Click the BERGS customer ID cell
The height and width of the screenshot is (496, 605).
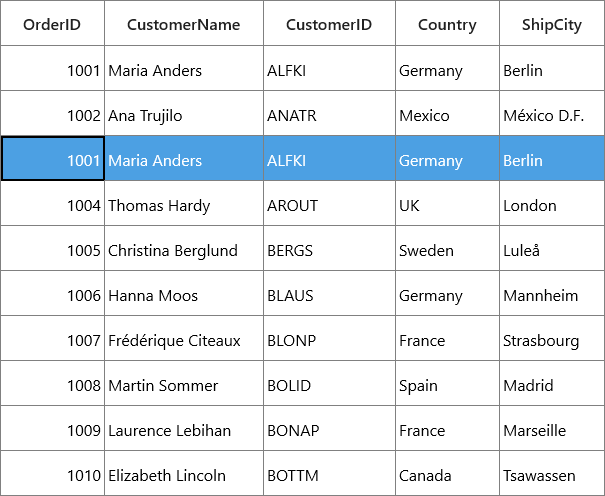330,248
